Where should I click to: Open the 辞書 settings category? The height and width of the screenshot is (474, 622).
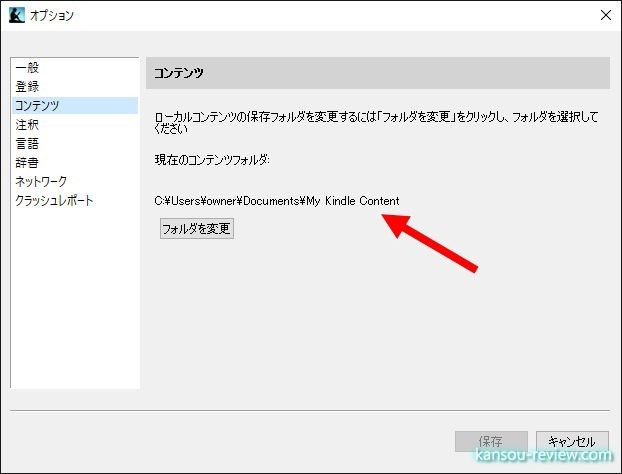75,163
